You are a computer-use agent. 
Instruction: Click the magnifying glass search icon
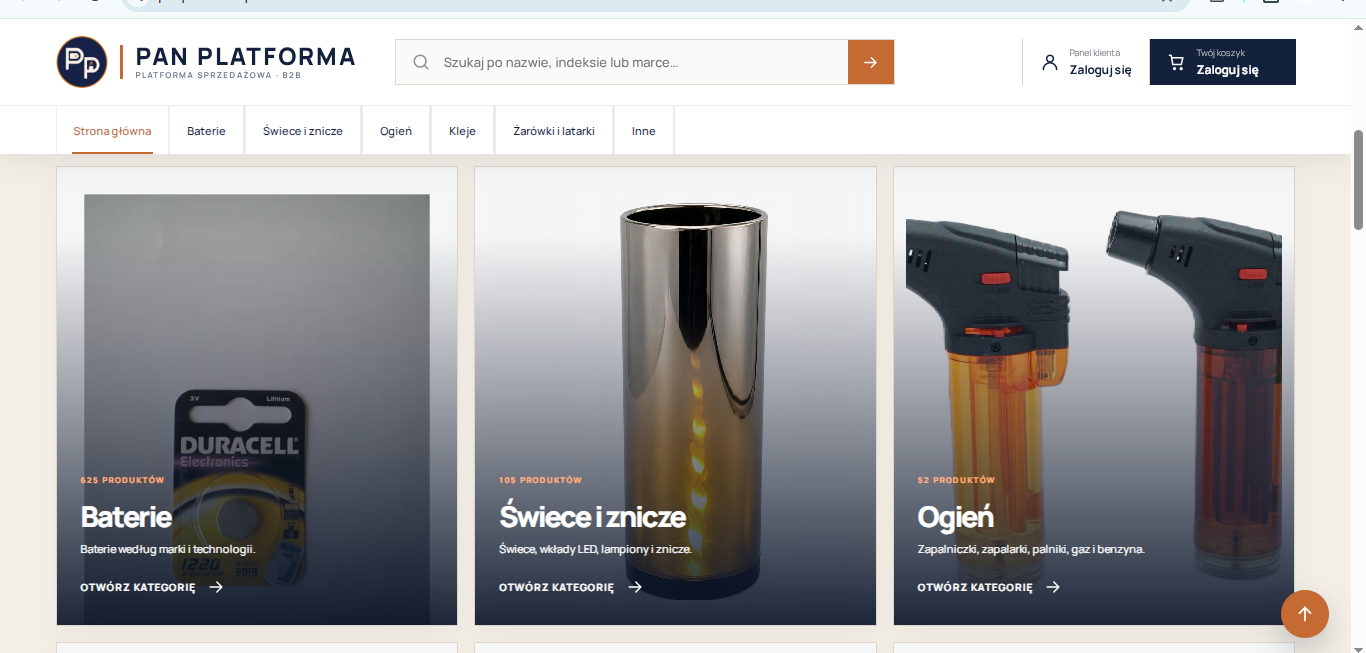point(421,62)
